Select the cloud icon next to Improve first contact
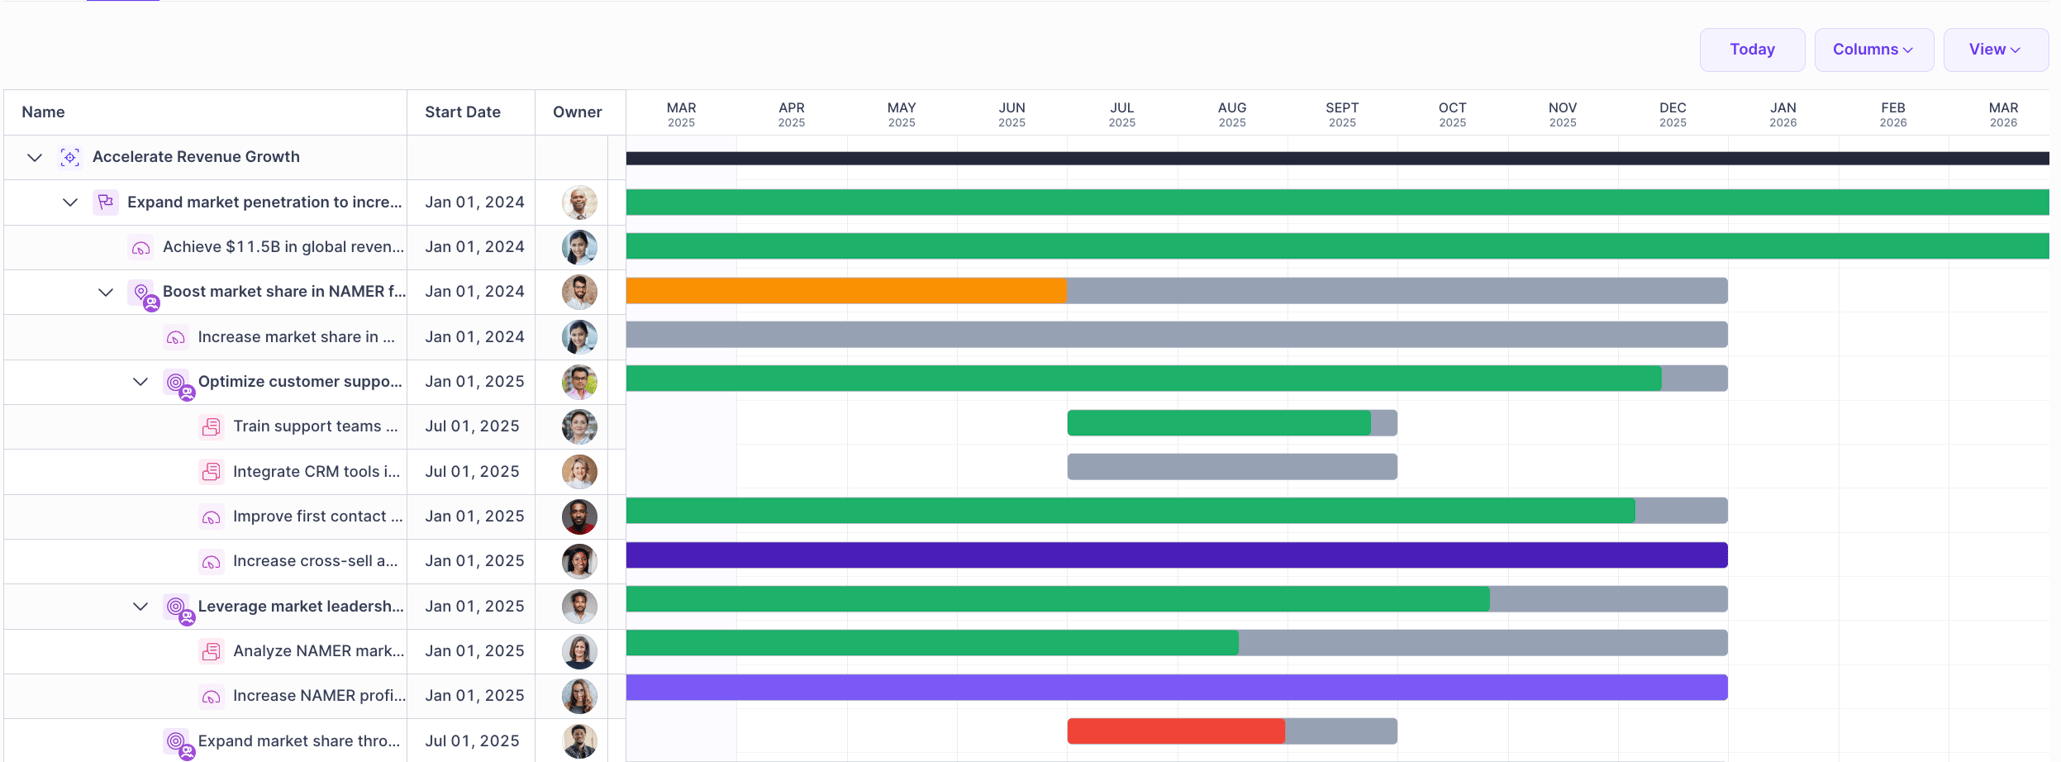 [211, 516]
